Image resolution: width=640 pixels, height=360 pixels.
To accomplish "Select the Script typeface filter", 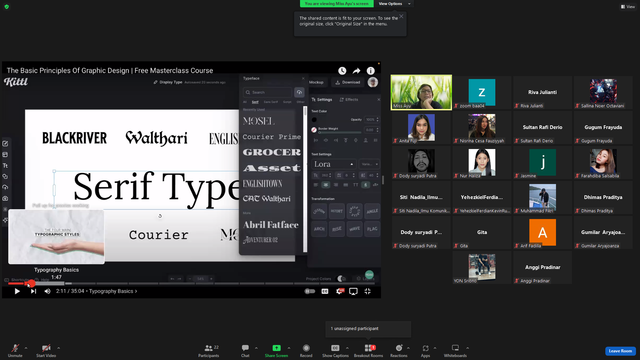I will pyautogui.click(x=287, y=102).
